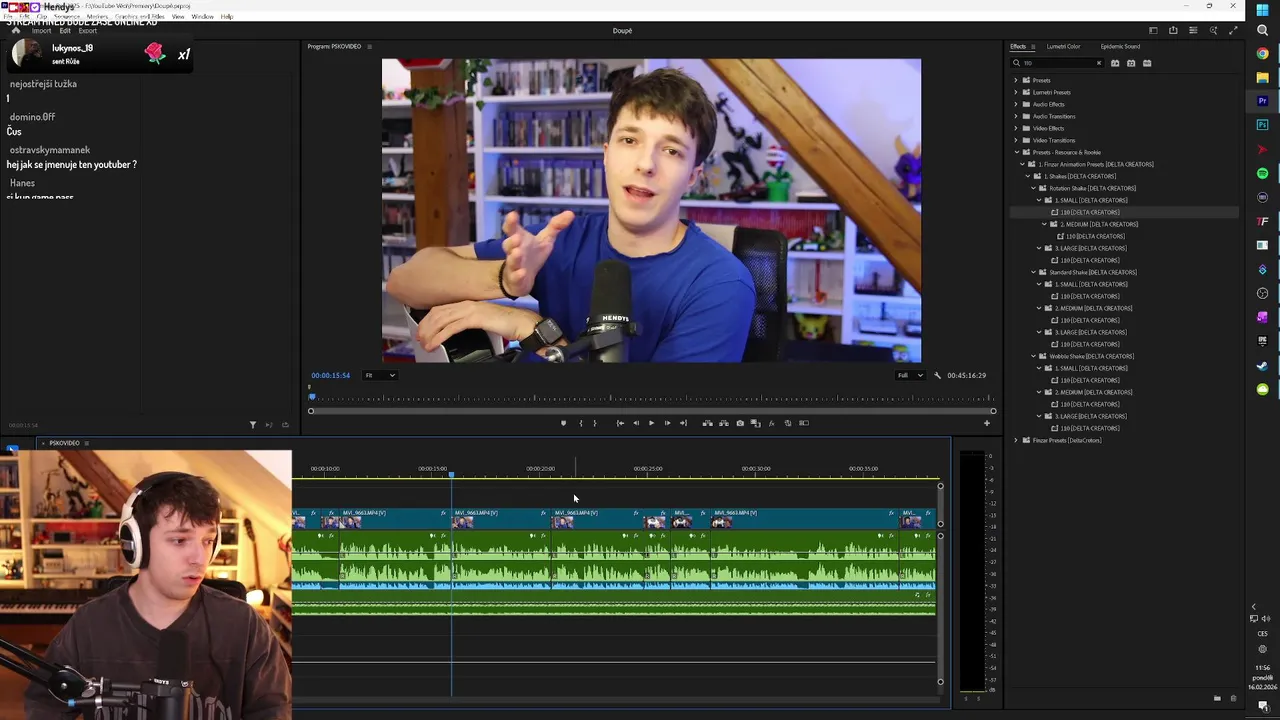Screen dimensions: 1280x720
Task: Step back one frame
Action: point(635,423)
